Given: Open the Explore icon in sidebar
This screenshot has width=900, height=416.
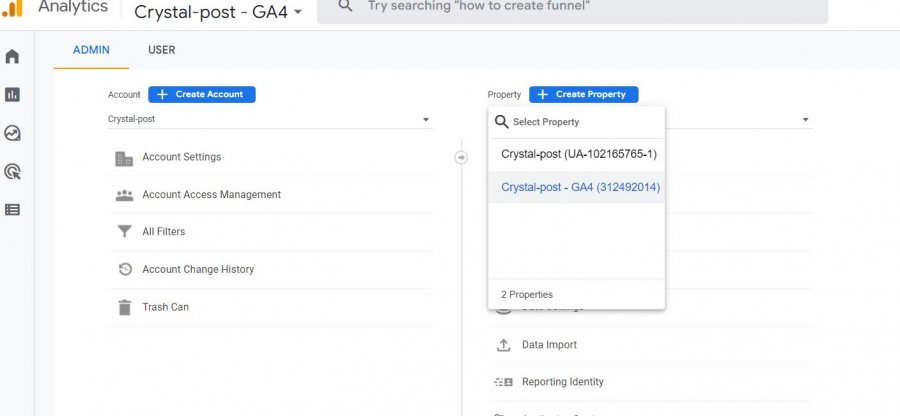Looking at the screenshot, I should tap(12, 133).
